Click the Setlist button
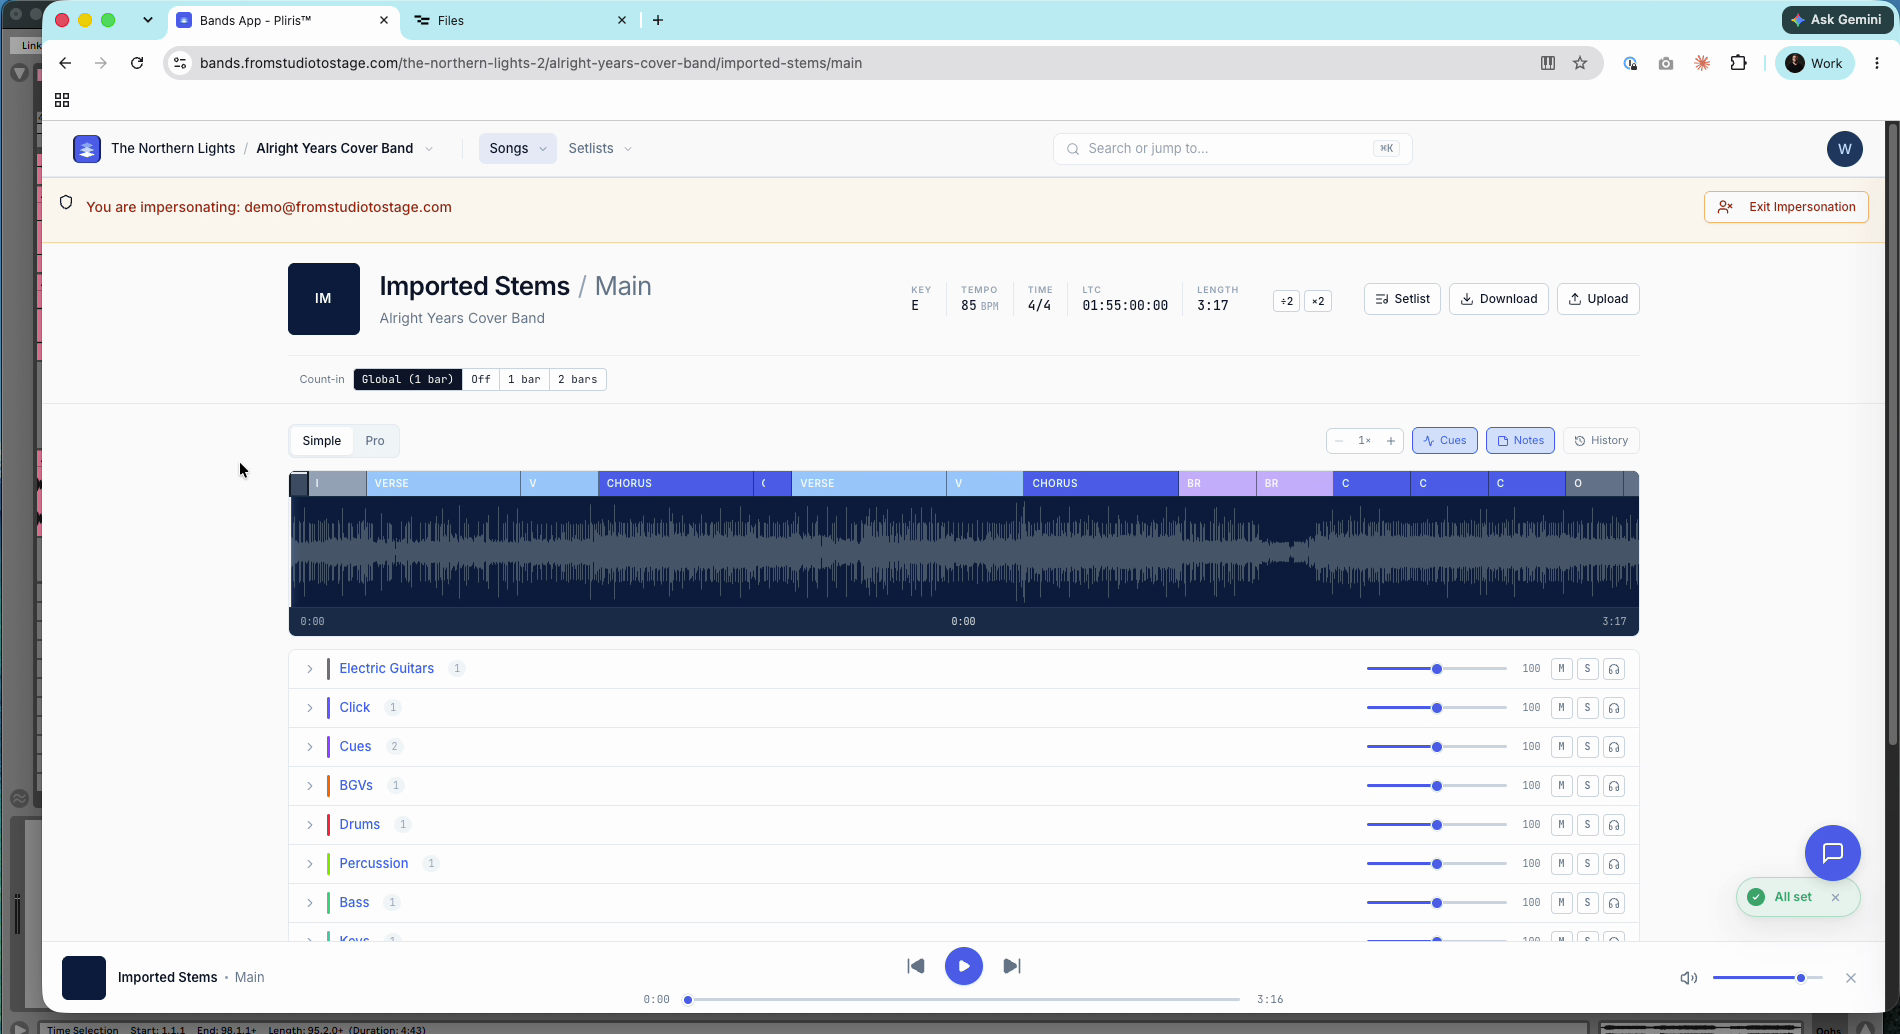 tap(1402, 299)
